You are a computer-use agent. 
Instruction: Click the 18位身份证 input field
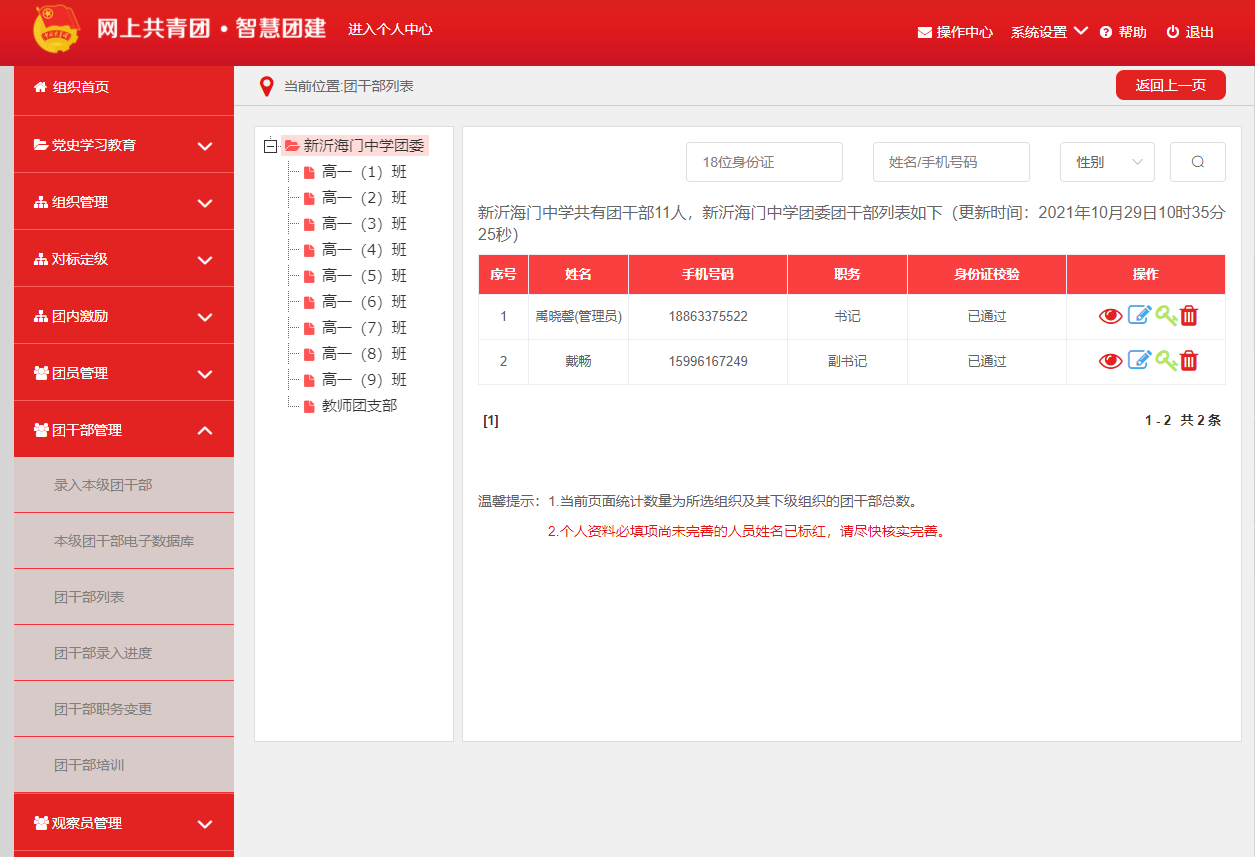[764, 162]
